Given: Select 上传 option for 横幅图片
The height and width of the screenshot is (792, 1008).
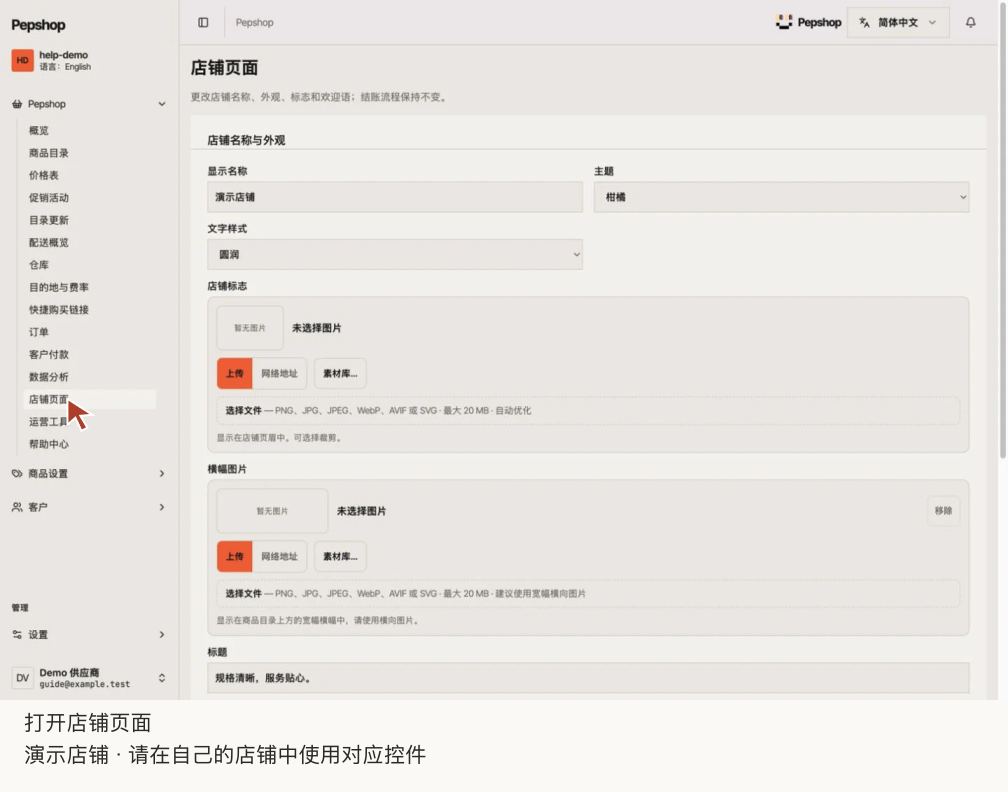Looking at the screenshot, I should [x=235, y=557].
